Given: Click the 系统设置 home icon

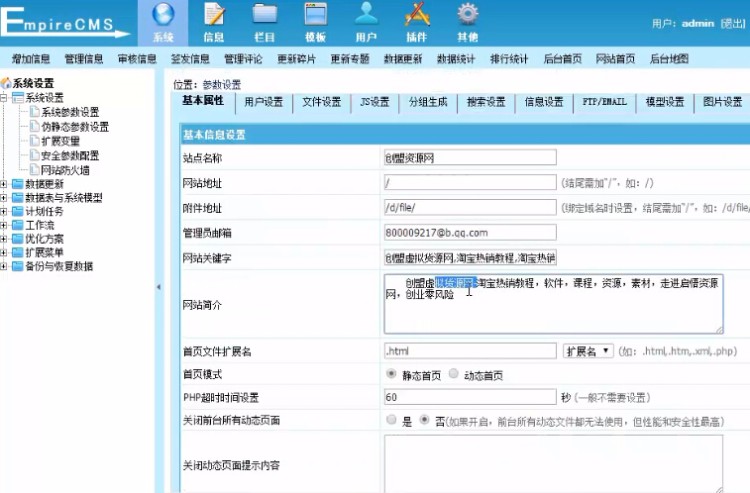Looking at the screenshot, I should tap(6, 83).
